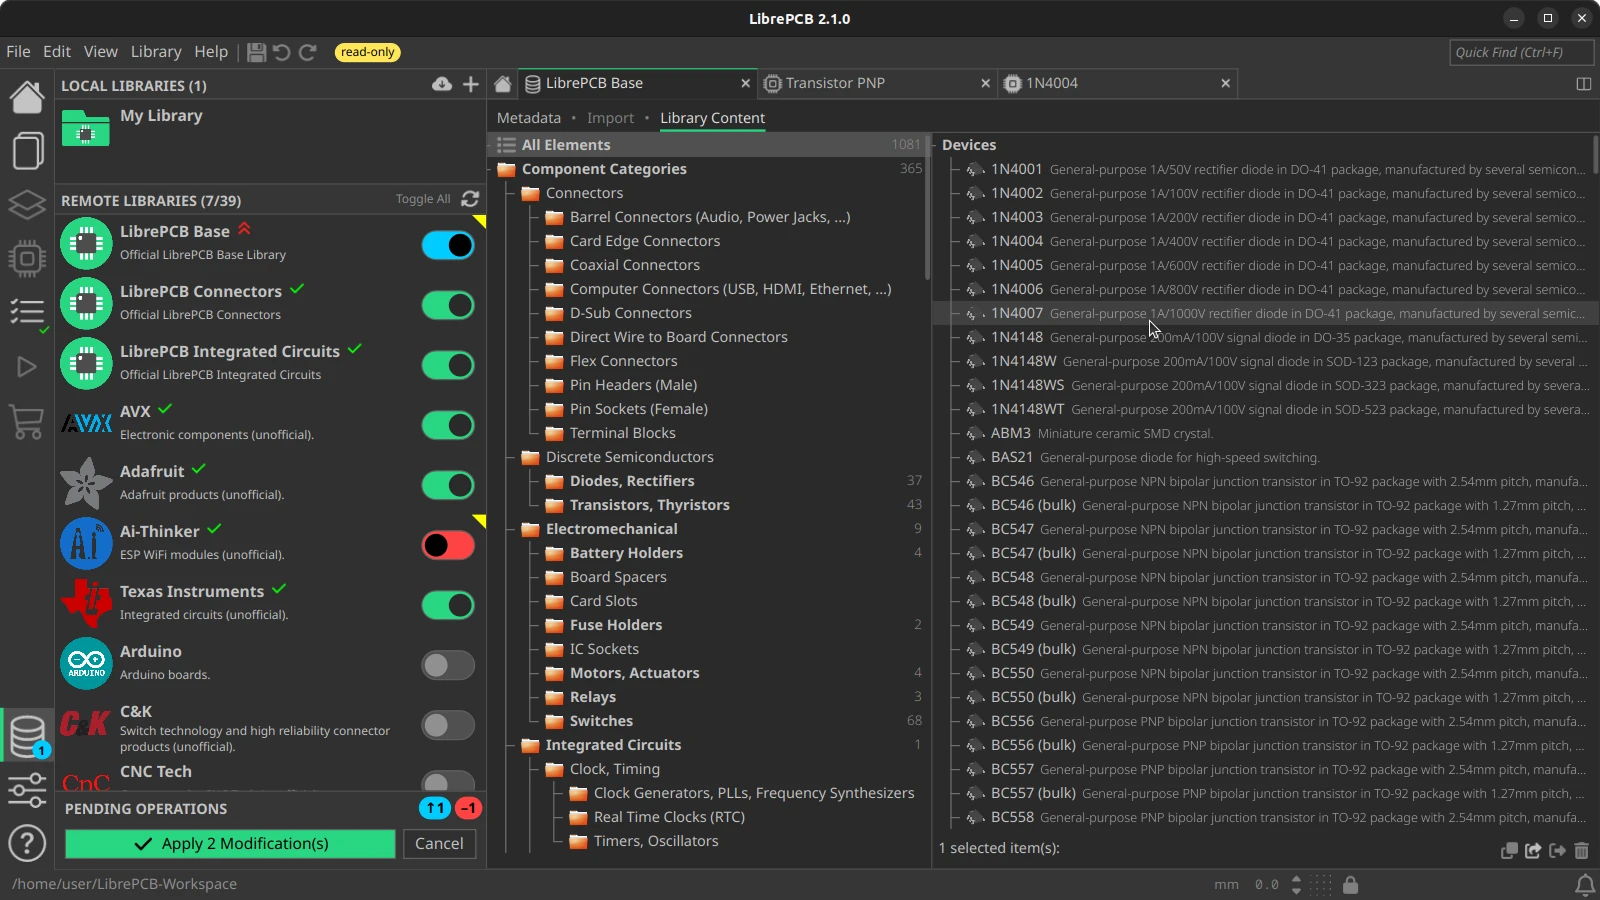Toggle the grid lock icon in status bar

[1350, 885]
